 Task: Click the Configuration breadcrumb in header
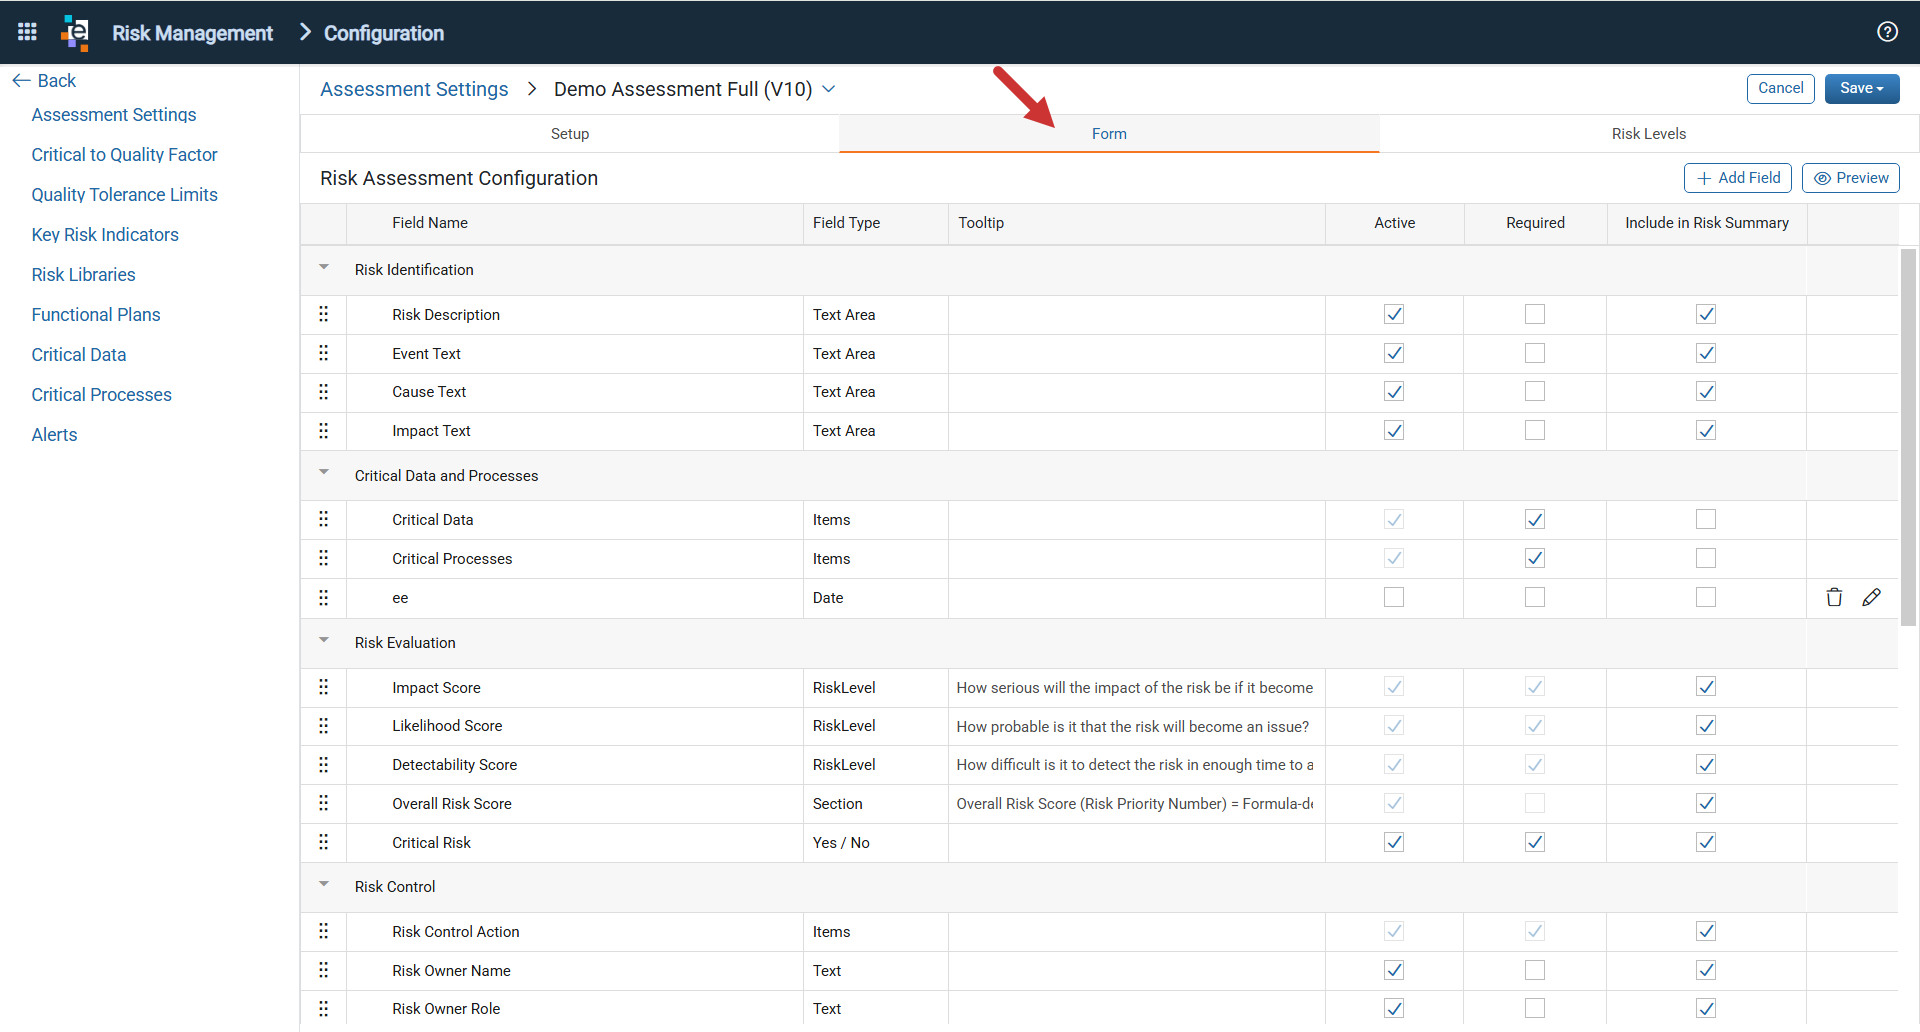[384, 33]
